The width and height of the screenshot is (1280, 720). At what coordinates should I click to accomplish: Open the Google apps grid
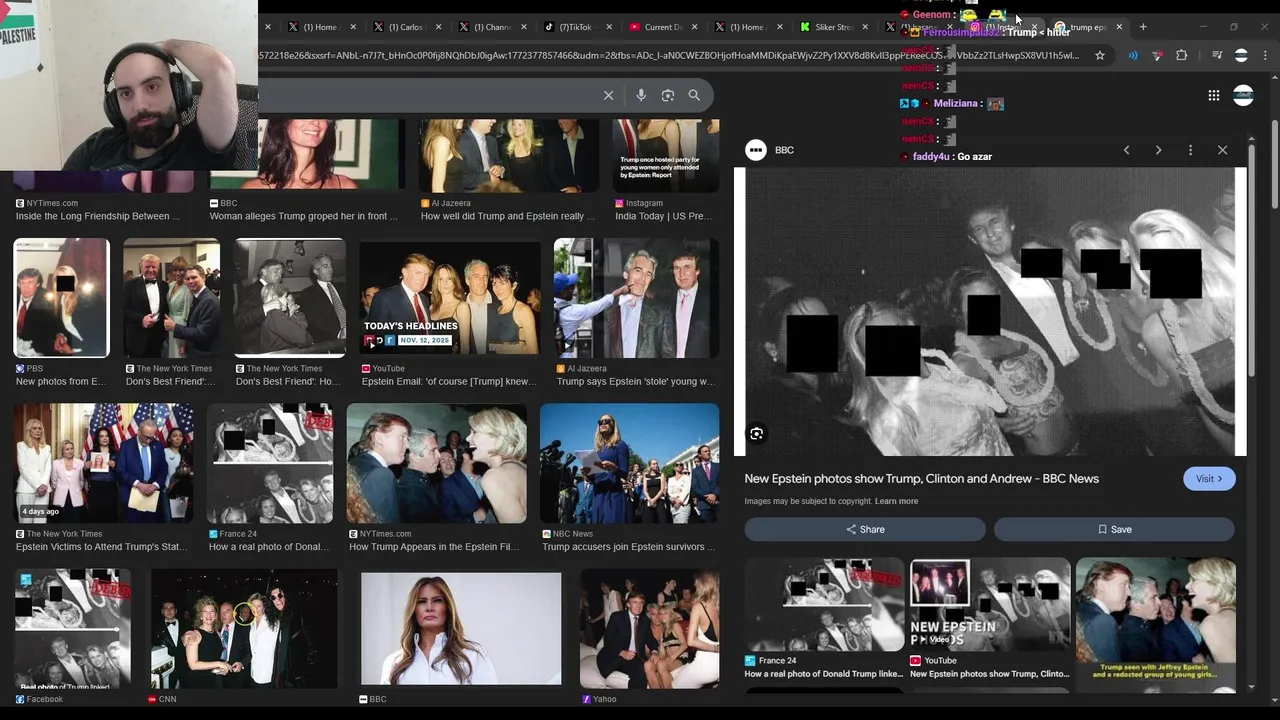click(x=1213, y=95)
